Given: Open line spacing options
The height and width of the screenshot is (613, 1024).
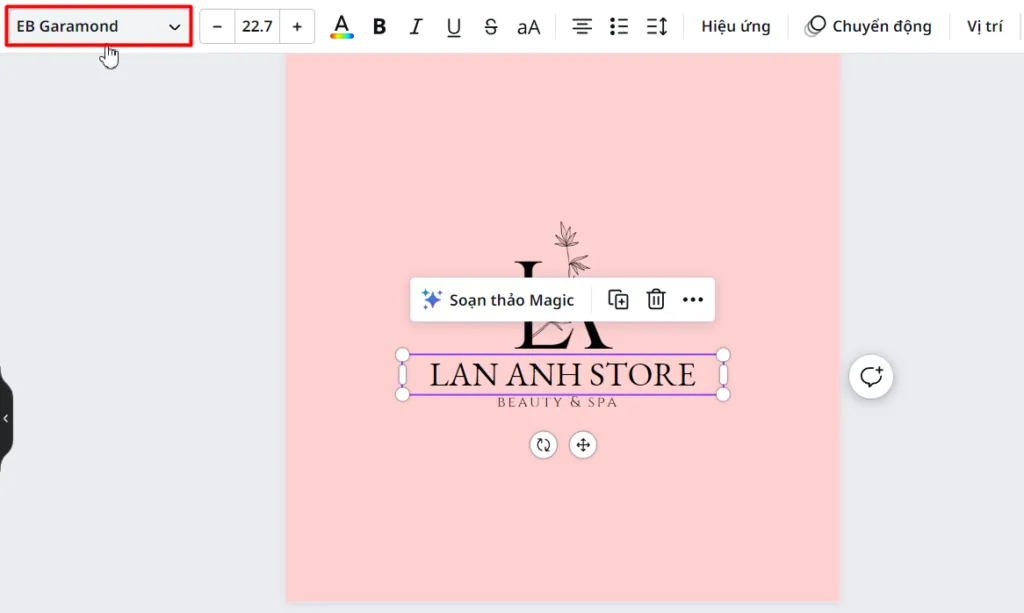Looking at the screenshot, I should (656, 27).
